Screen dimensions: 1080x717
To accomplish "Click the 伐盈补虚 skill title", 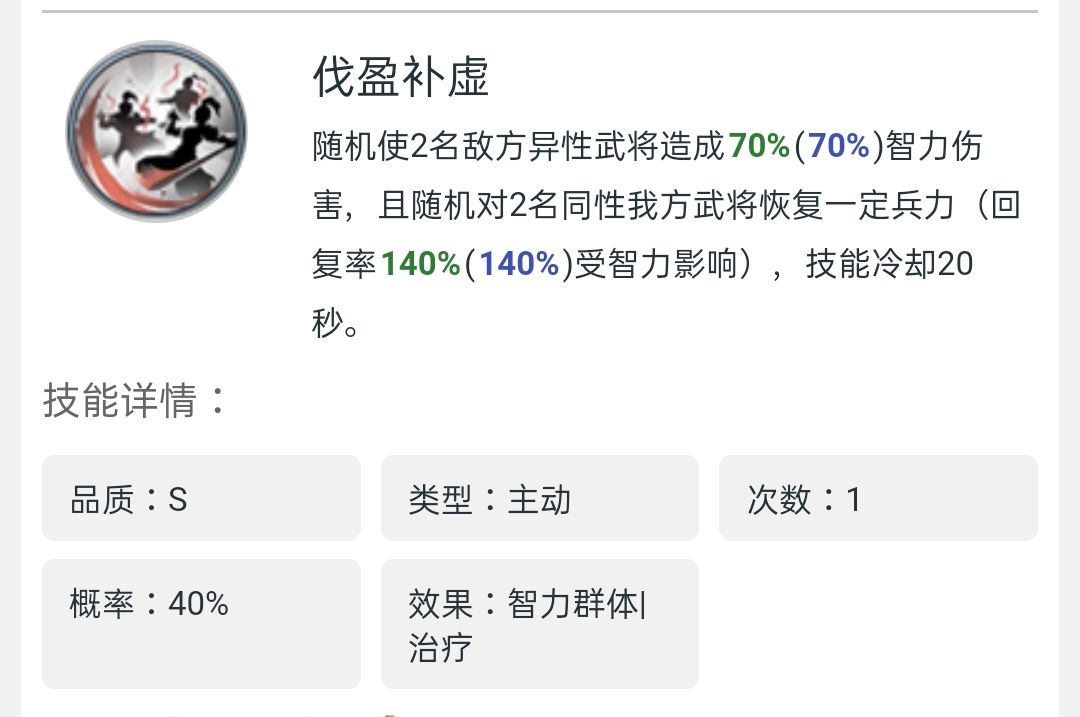I will pyautogui.click(x=401, y=76).
